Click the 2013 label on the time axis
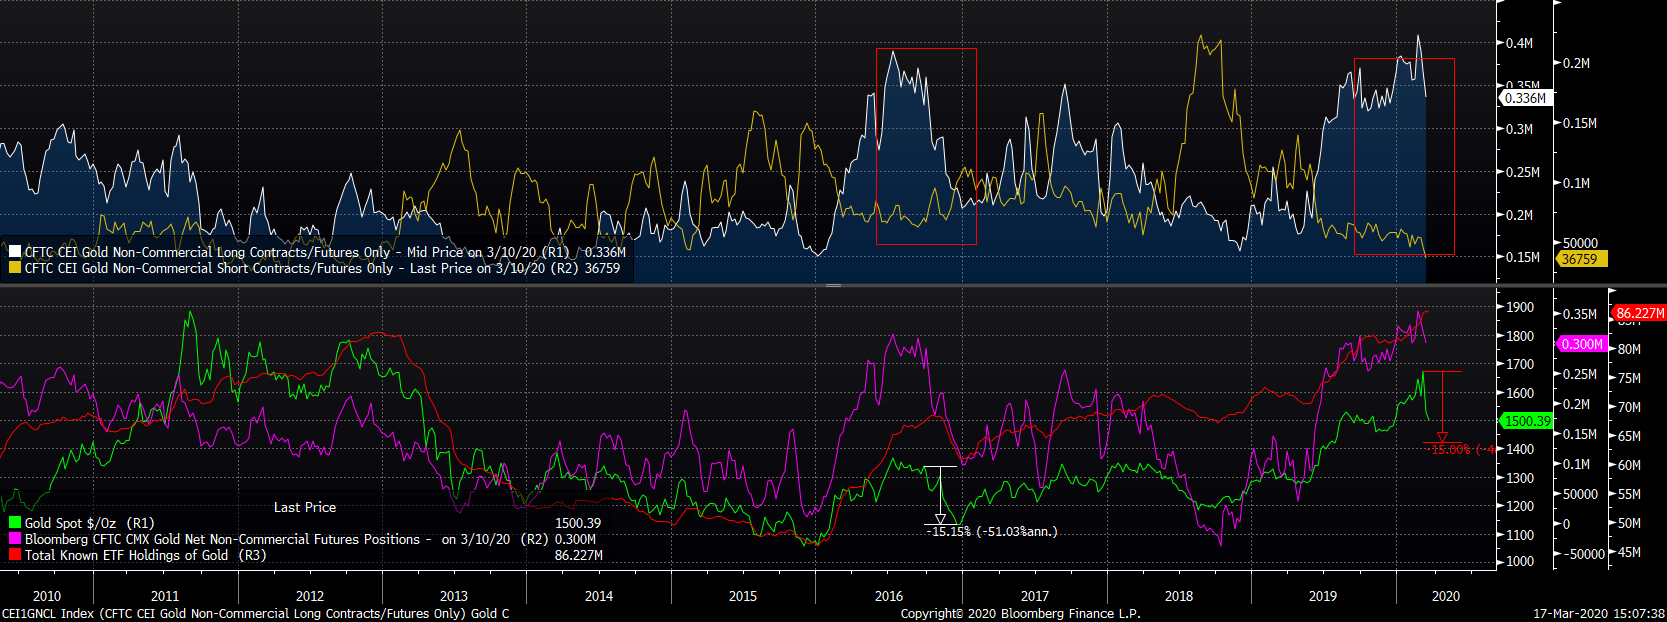The width and height of the screenshot is (1667, 622). [x=454, y=596]
